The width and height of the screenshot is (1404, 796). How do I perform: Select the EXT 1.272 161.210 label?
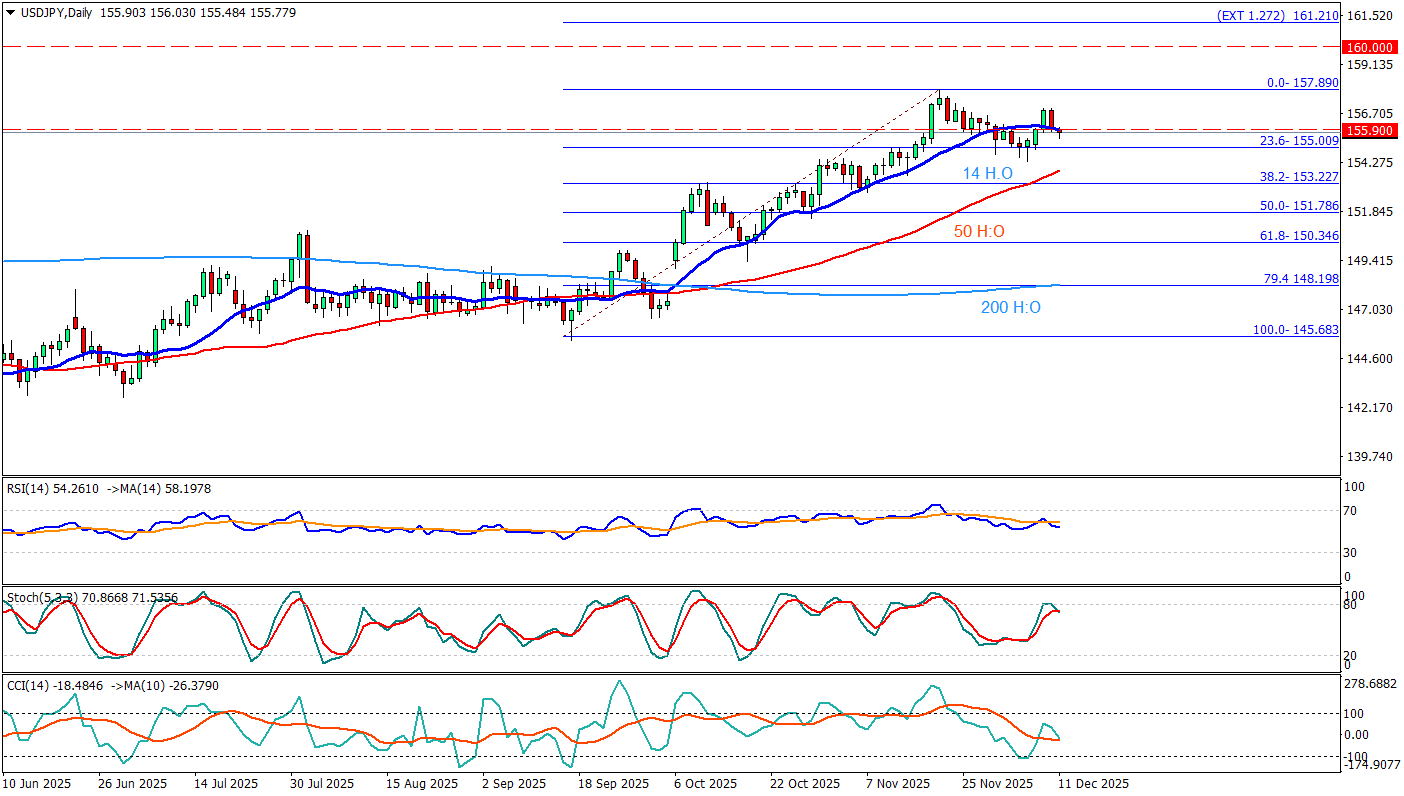pyautogui.click(x=1277, y=16)
